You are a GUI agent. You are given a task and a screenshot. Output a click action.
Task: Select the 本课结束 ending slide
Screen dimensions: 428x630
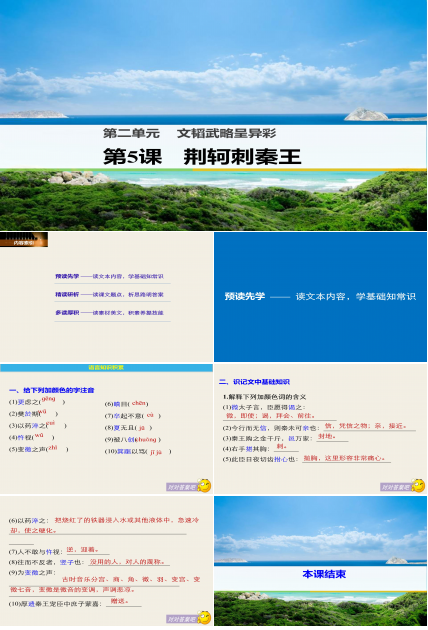(320, 561)
